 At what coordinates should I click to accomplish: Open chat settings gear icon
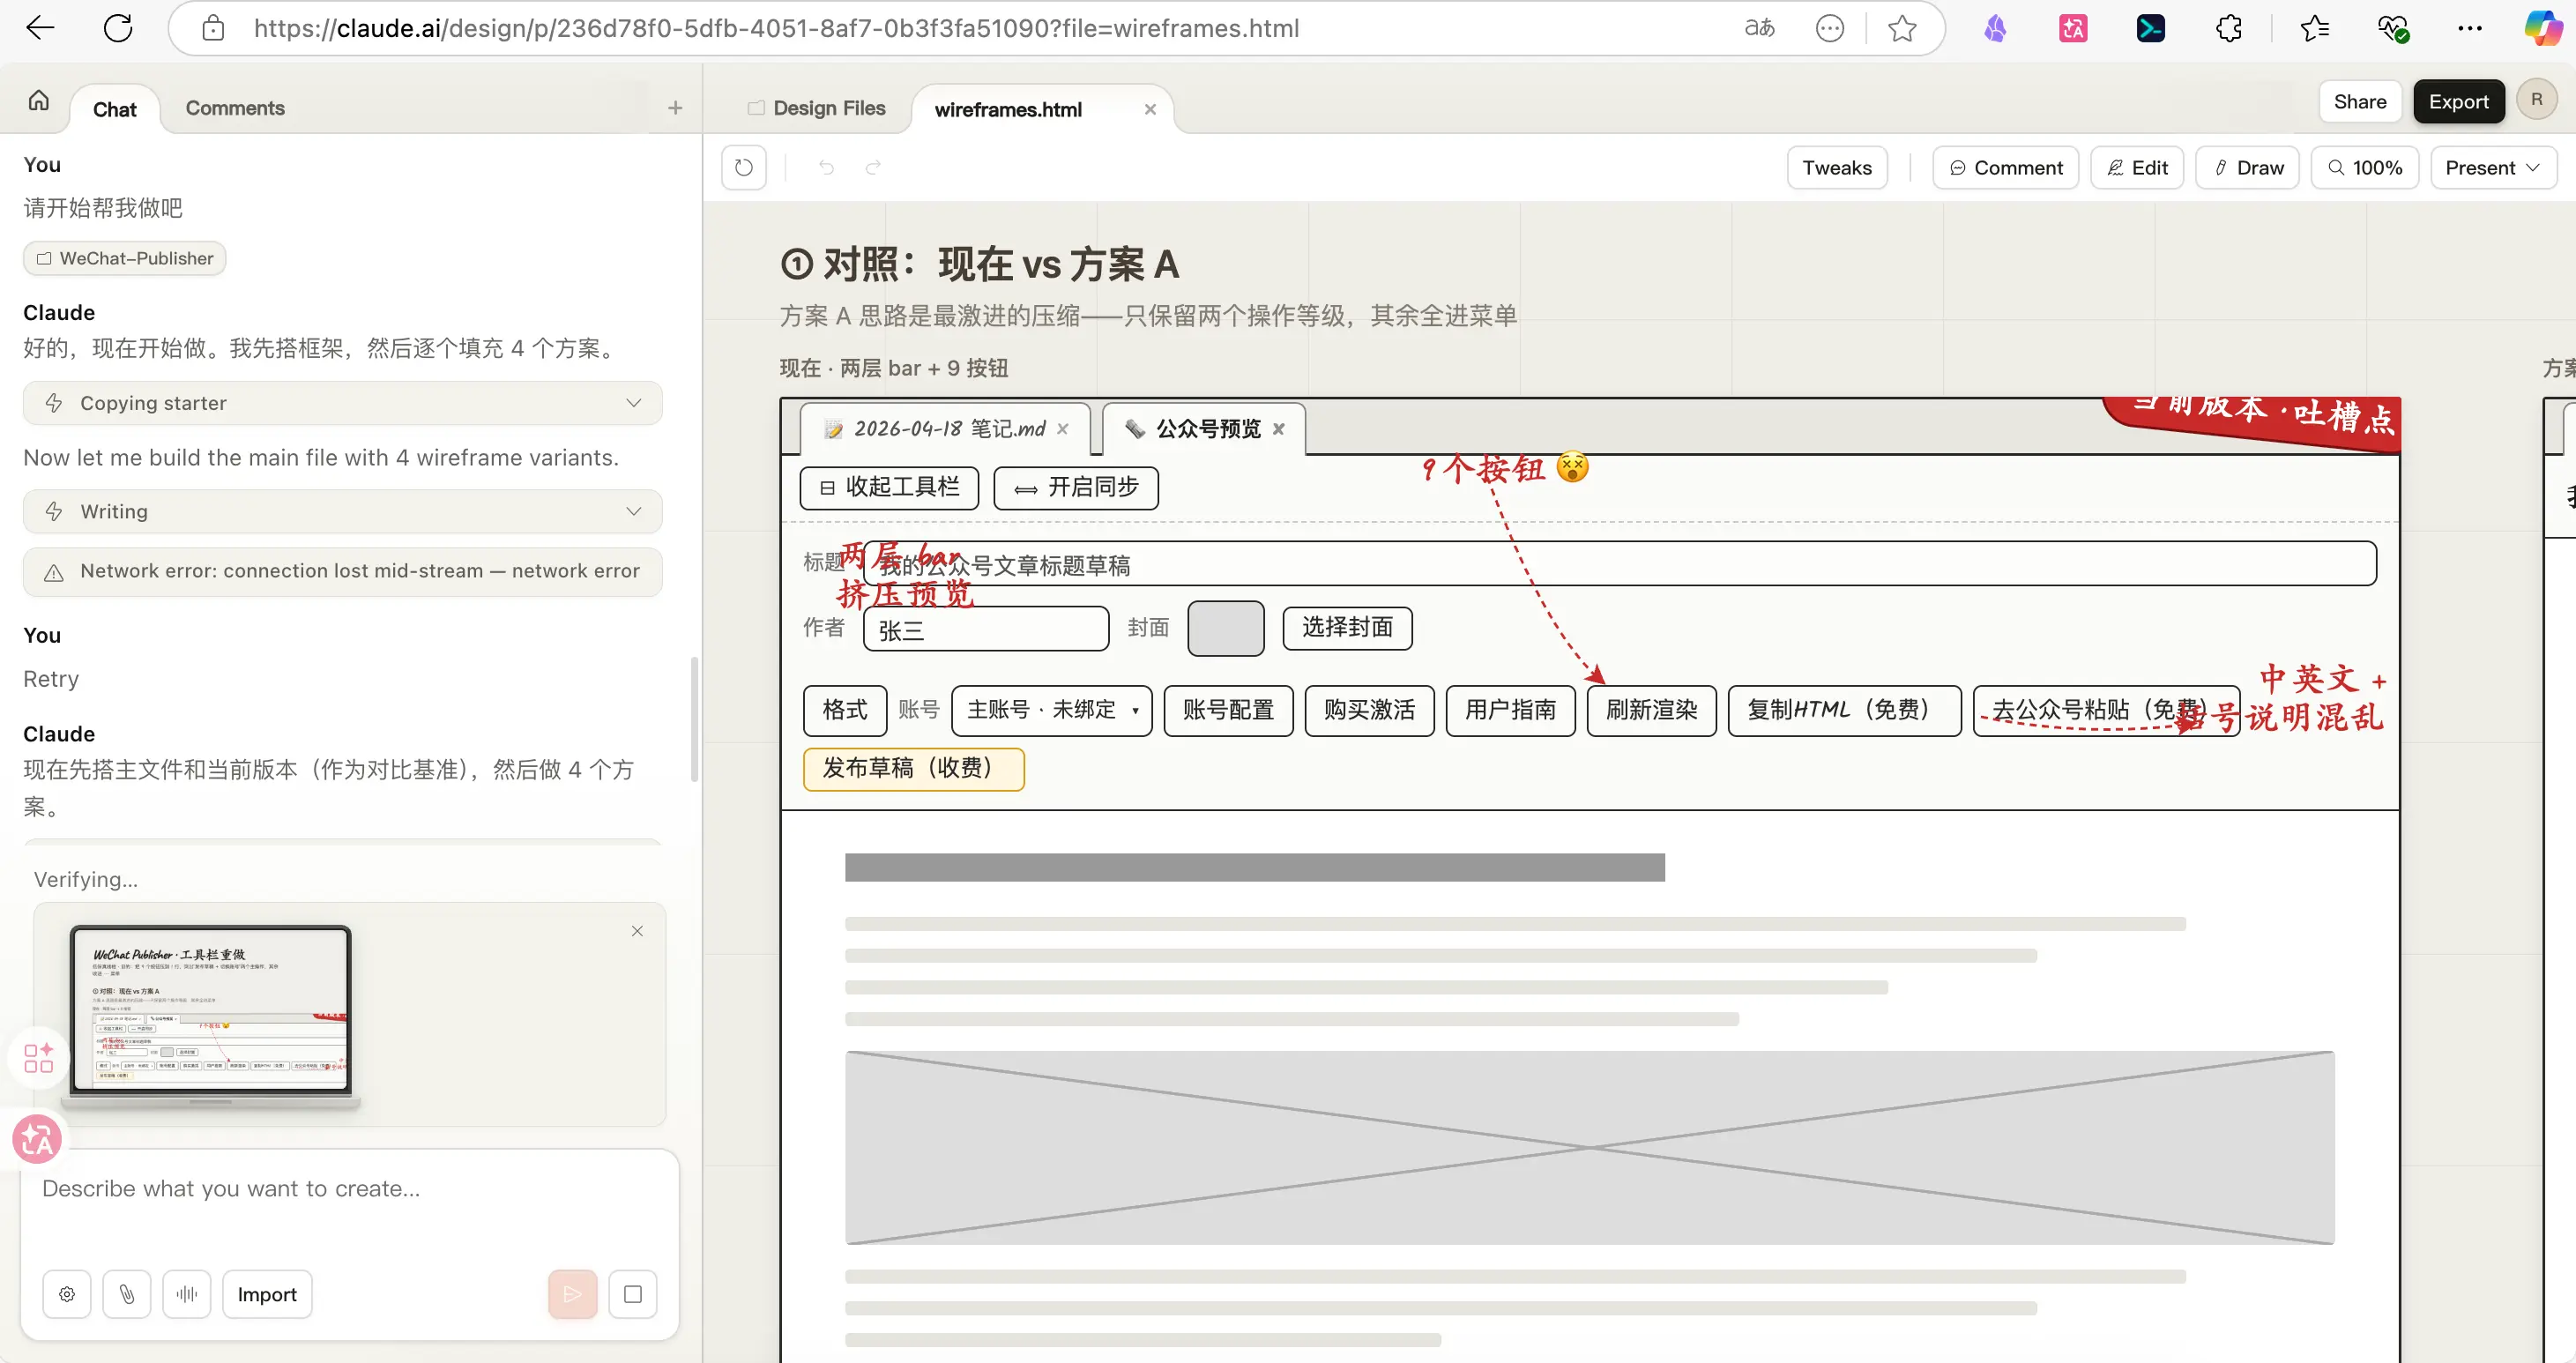pyautogui.click(x=67, y=1294)
